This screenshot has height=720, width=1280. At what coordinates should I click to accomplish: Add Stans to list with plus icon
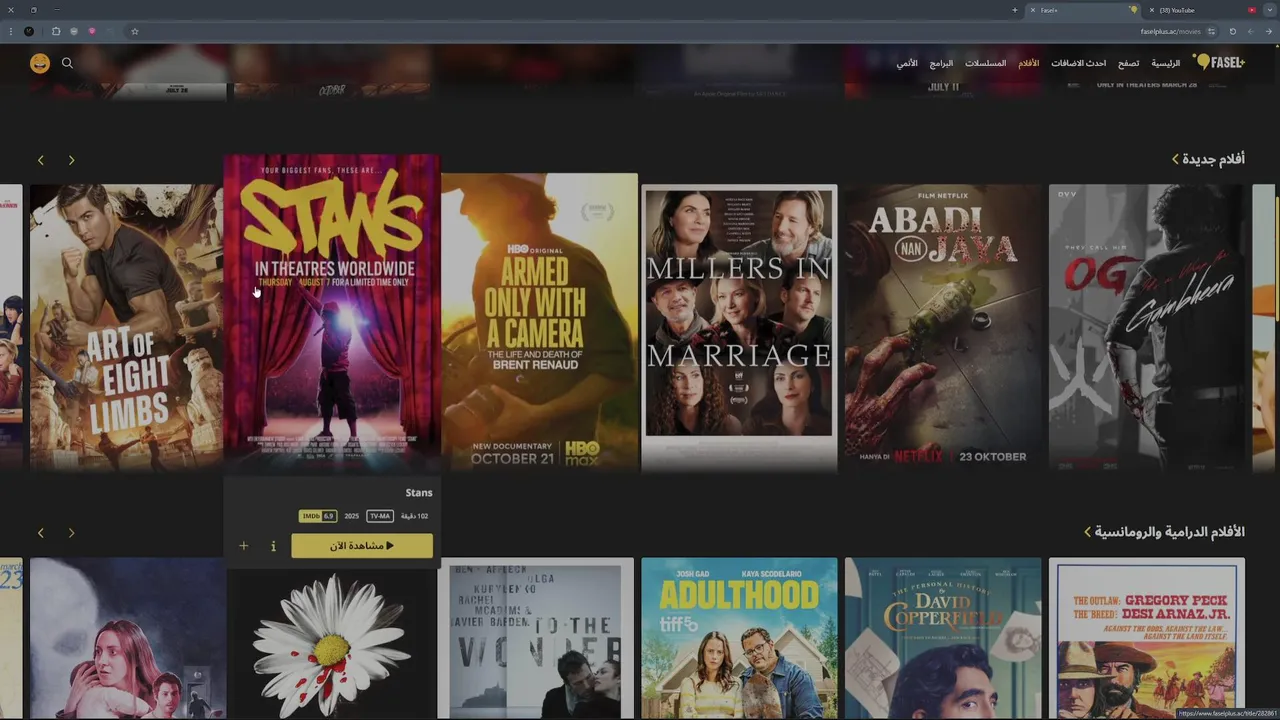click(x=243, y=546)
